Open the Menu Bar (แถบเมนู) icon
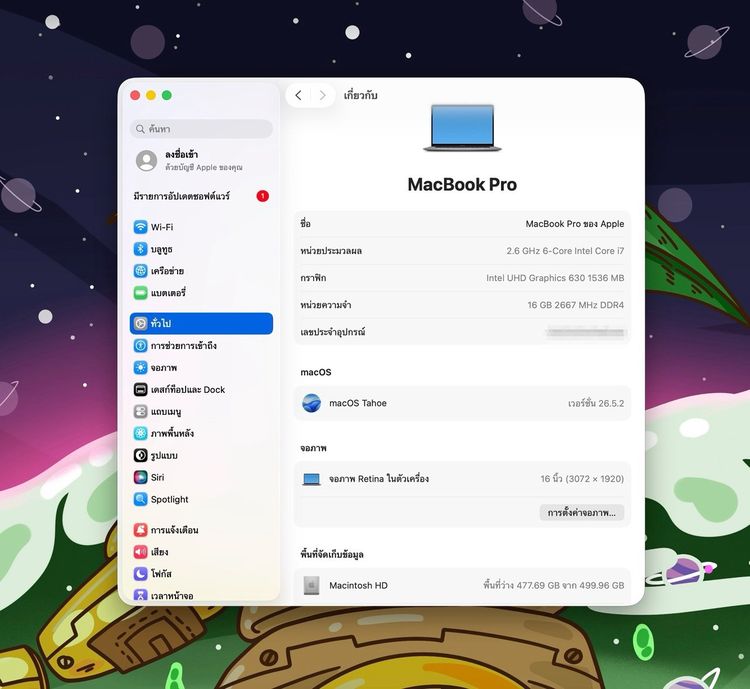This screenshot has width=750, height=689. coord(140,411)
